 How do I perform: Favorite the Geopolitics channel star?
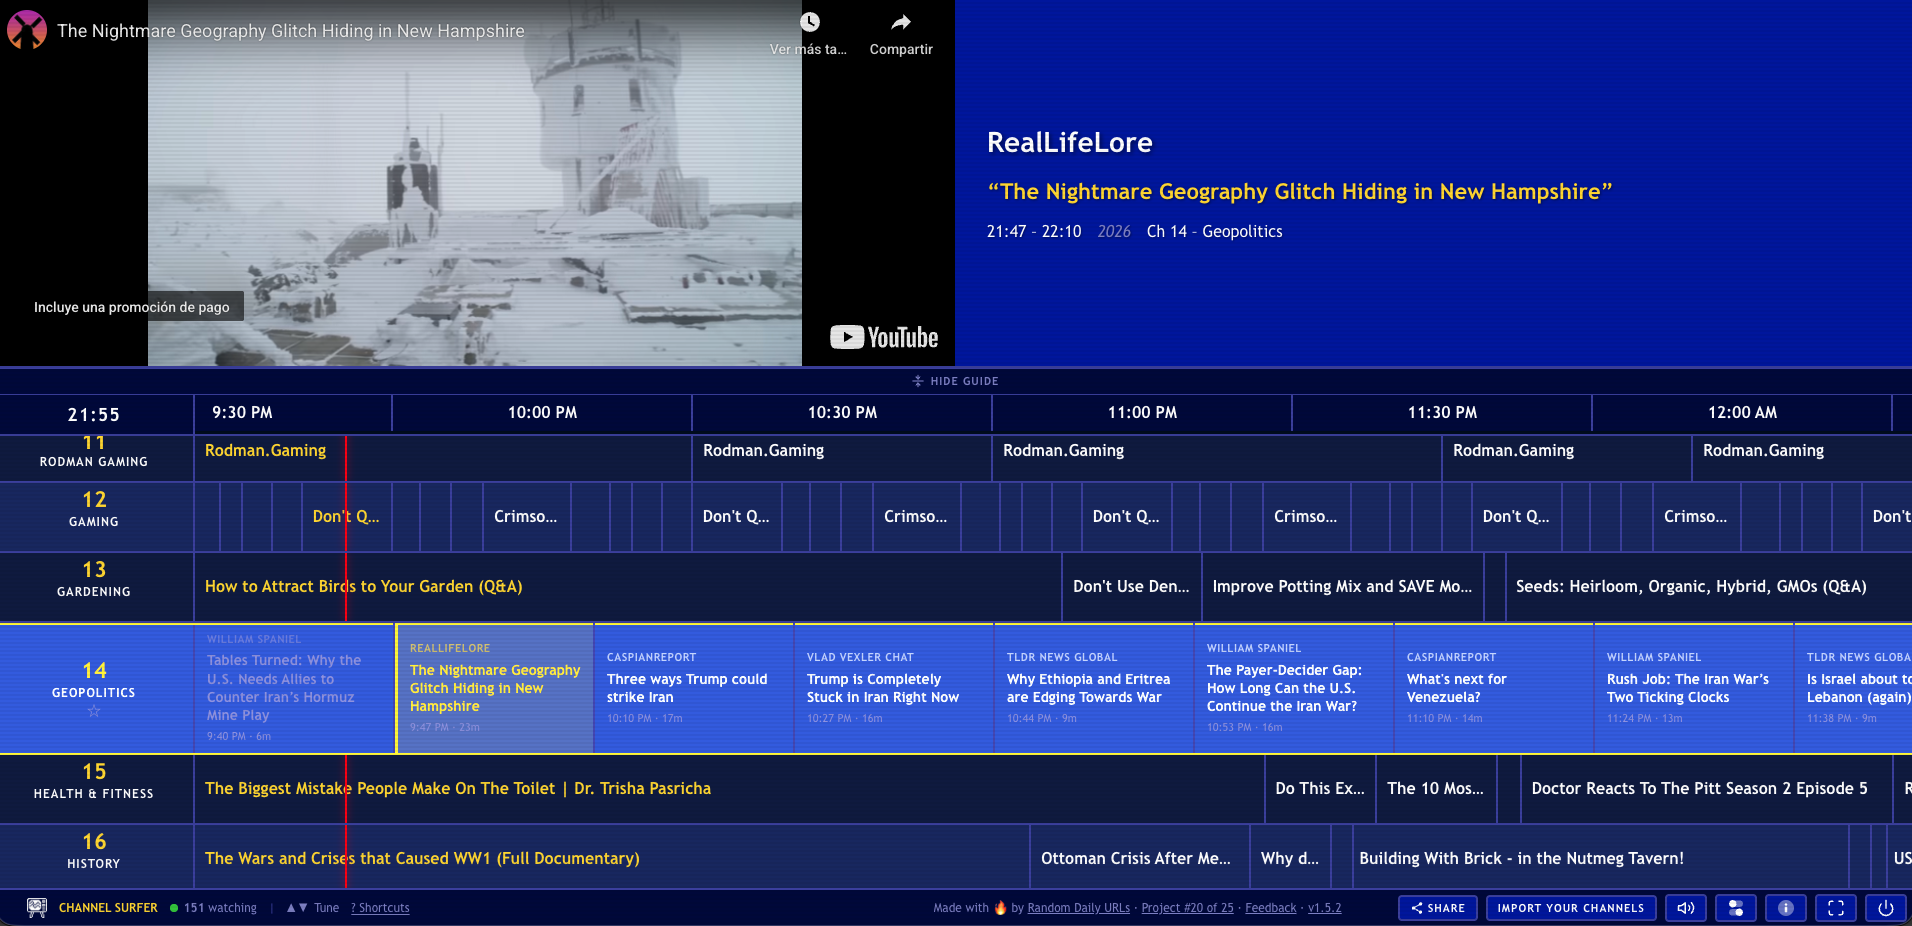pos(94,712)
